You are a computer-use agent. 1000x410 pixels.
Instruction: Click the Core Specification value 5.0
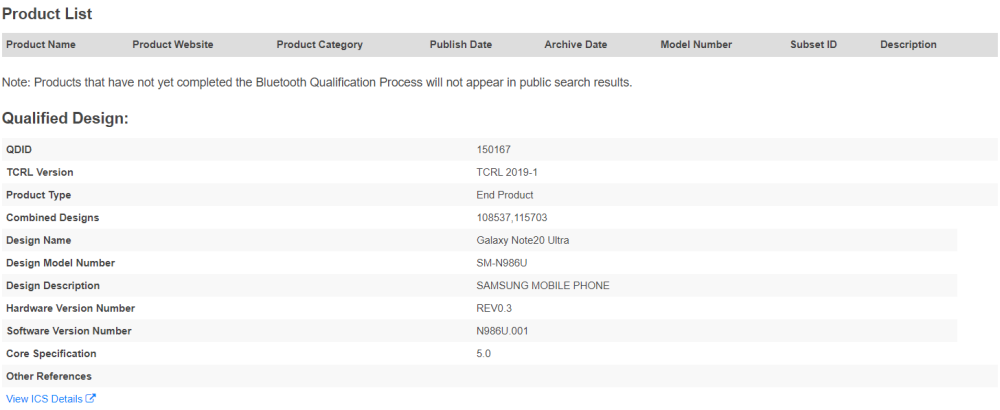point(484,353)
